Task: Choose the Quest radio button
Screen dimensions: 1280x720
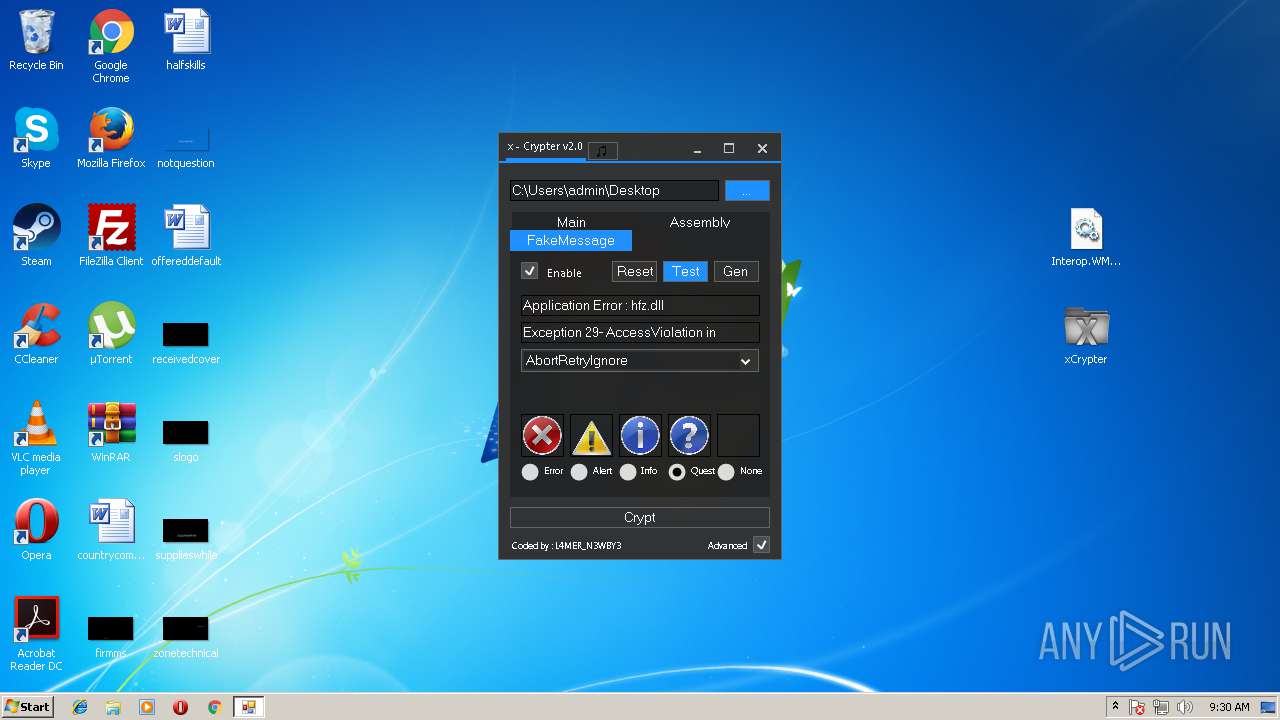Action: 677,472
